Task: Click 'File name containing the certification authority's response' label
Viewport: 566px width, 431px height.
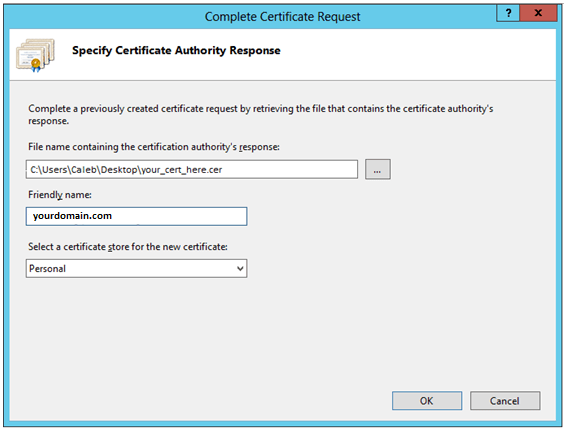Action: pos(154,147)
